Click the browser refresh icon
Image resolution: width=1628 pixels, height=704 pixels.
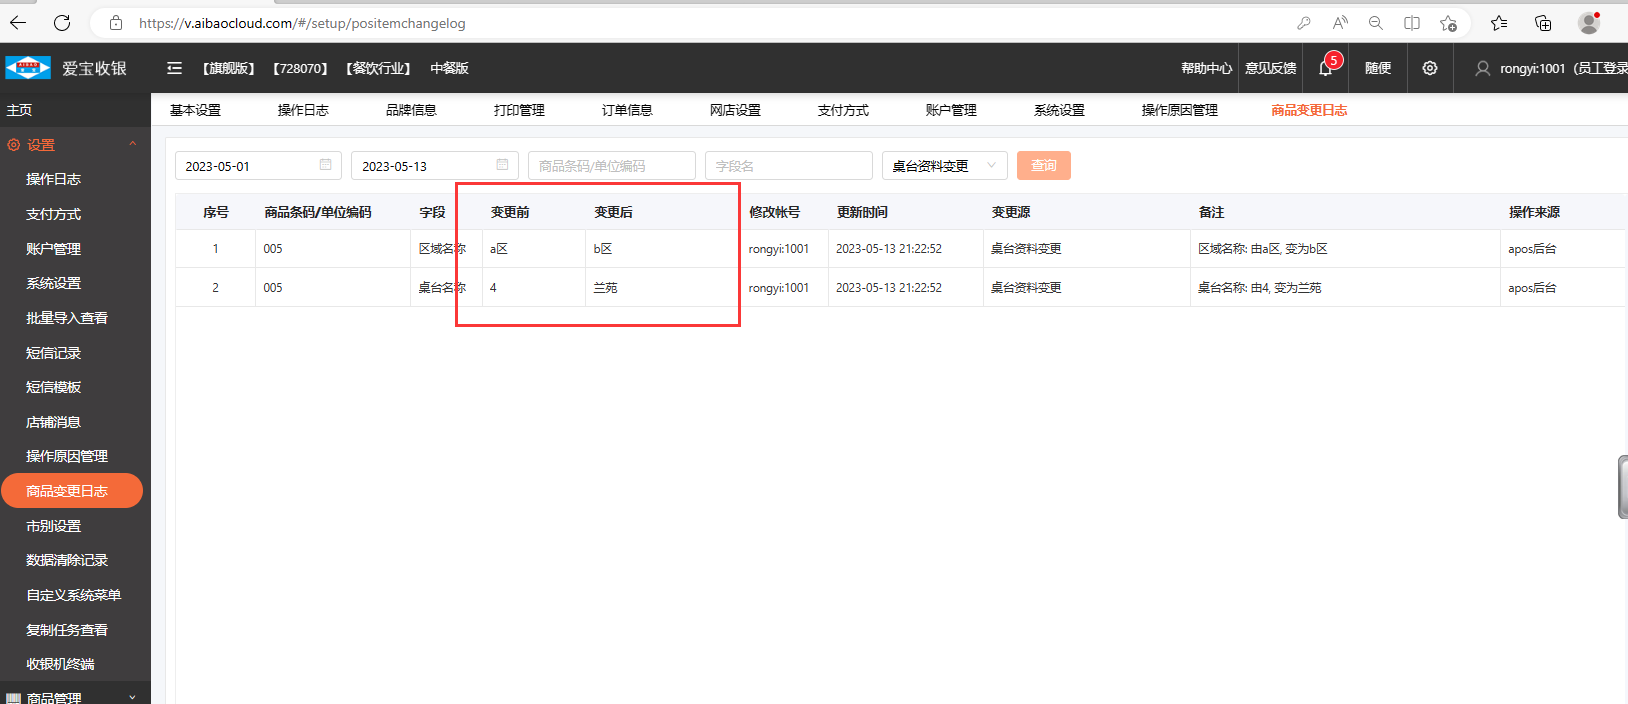click(62, 23)
